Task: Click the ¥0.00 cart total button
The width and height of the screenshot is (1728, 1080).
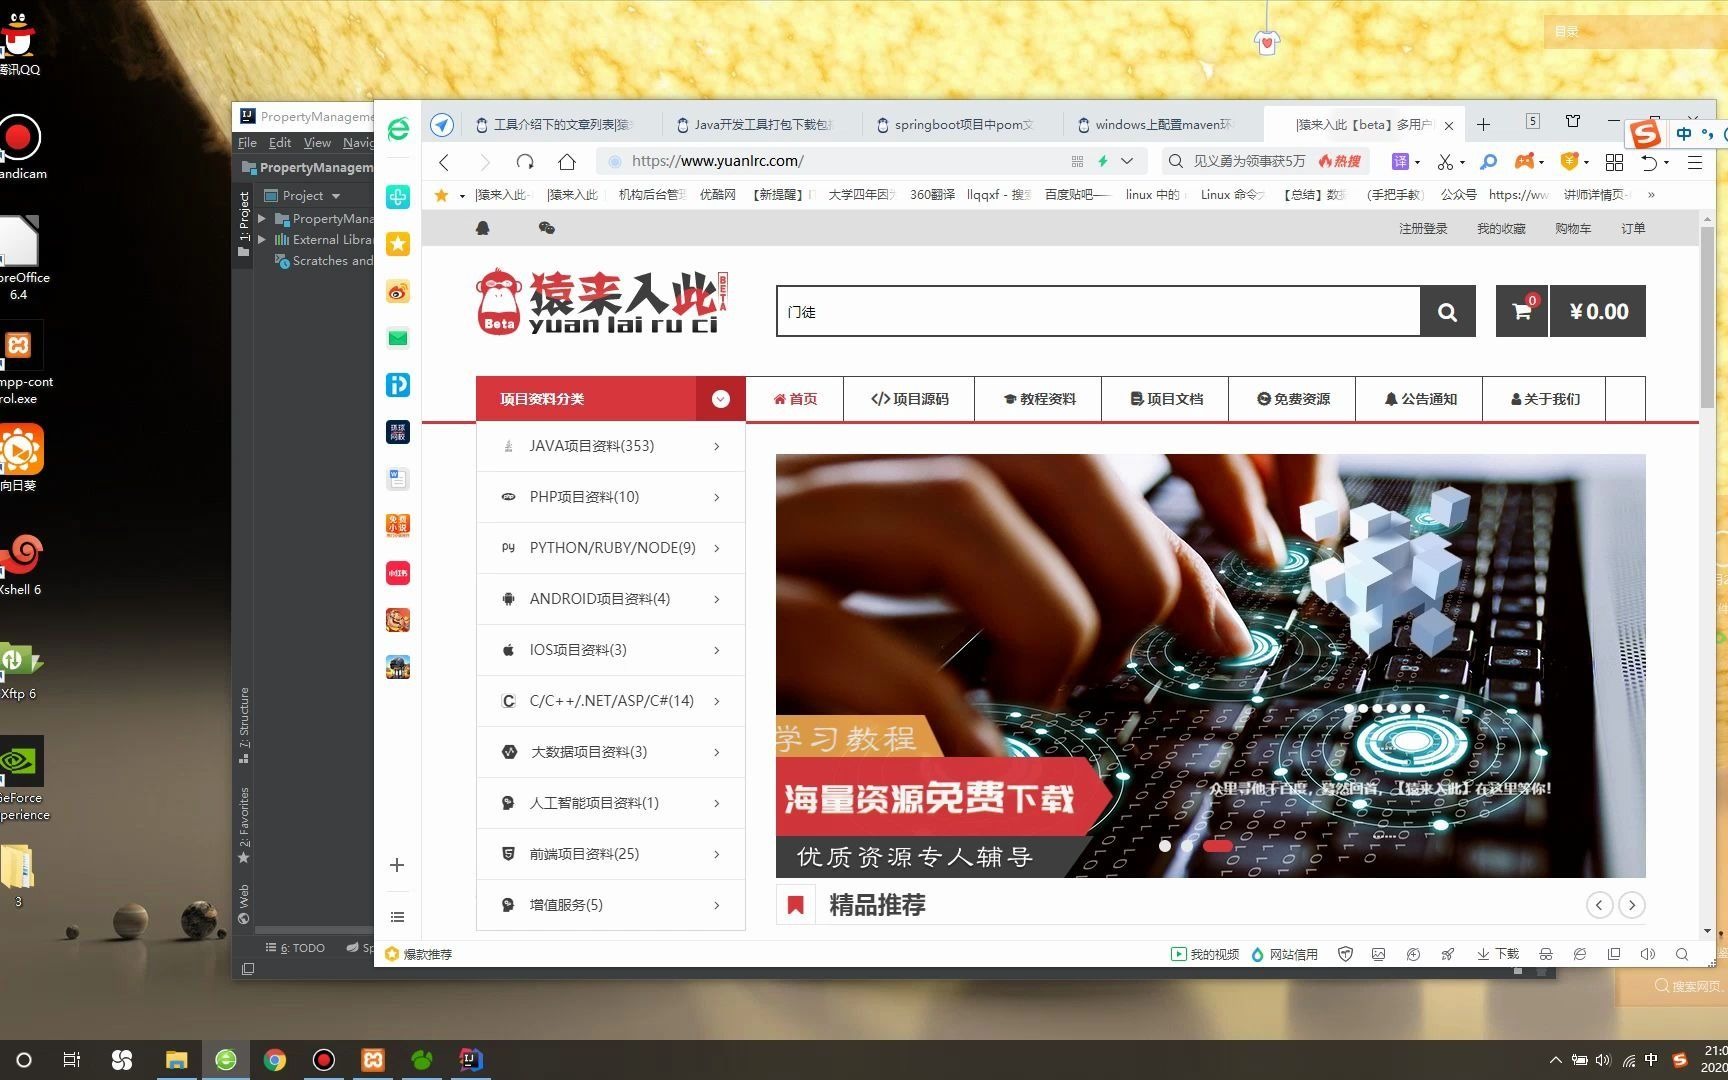Action: point(1598,311)
